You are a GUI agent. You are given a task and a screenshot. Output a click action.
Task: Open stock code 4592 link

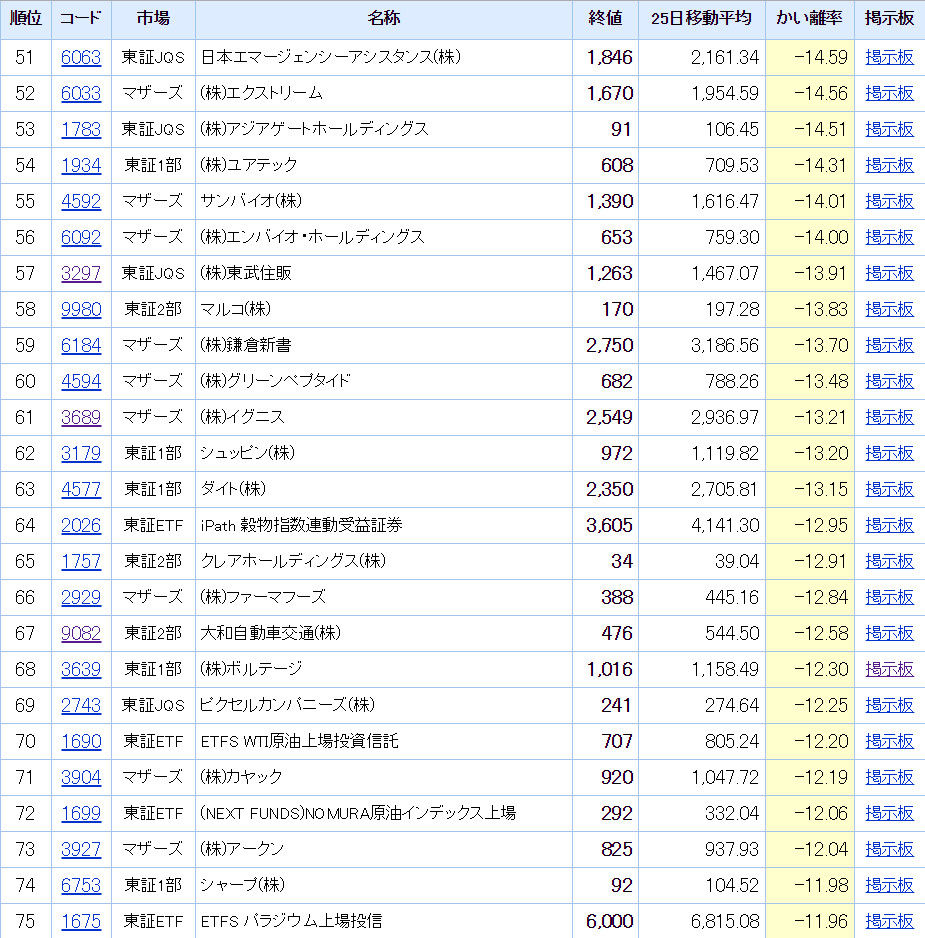click(81, 201)
